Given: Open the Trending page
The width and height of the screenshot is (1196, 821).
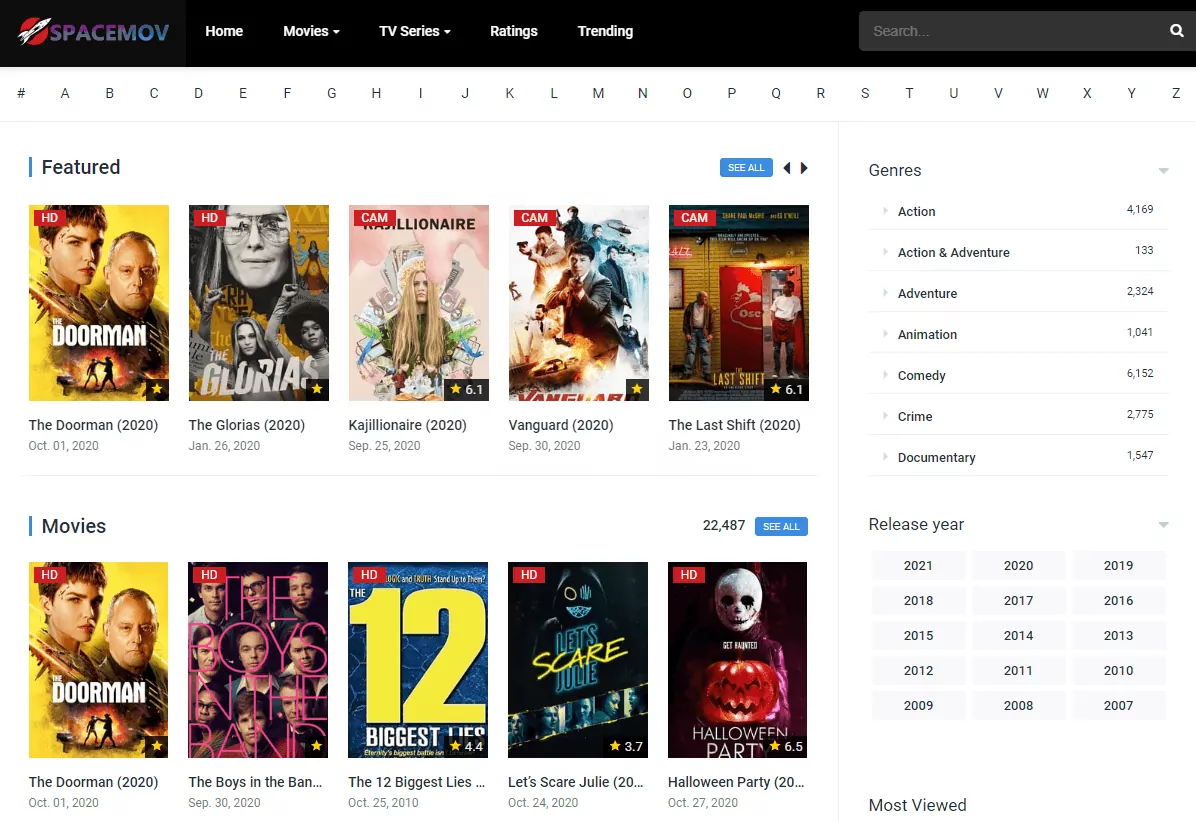Looking at the screenshot, I should pos(605,31).
